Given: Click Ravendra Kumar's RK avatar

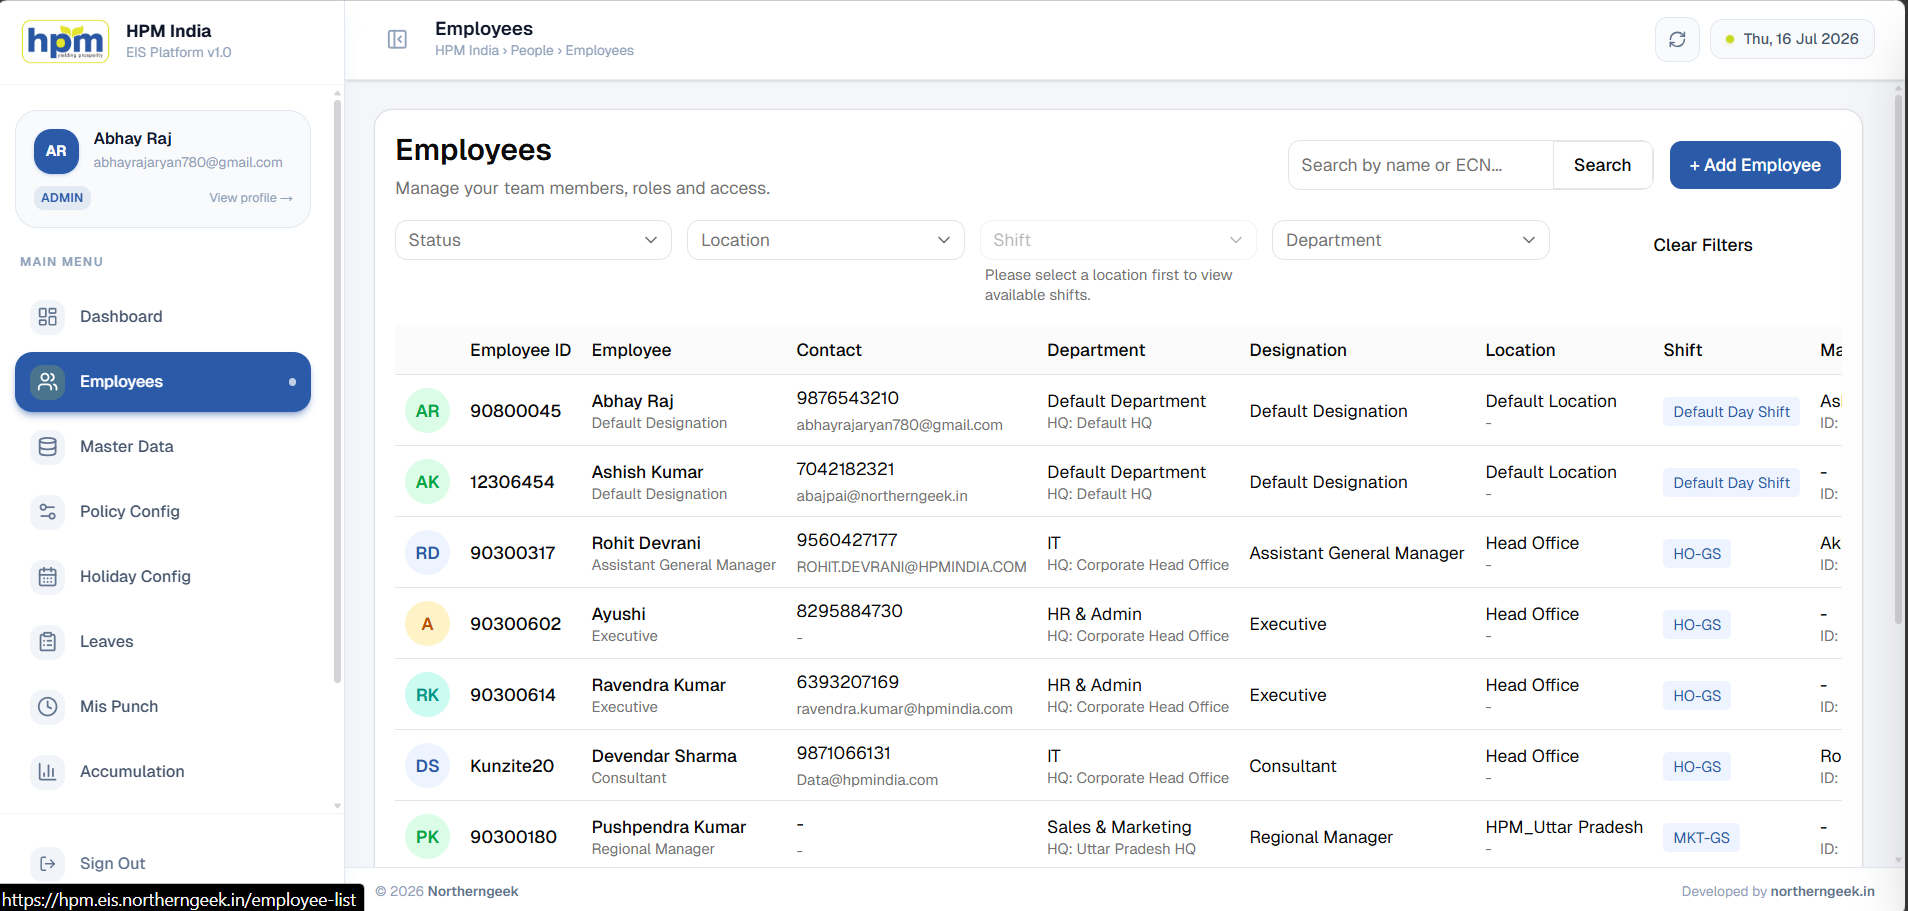Looking at the screenshot, I should click(427, 695).
